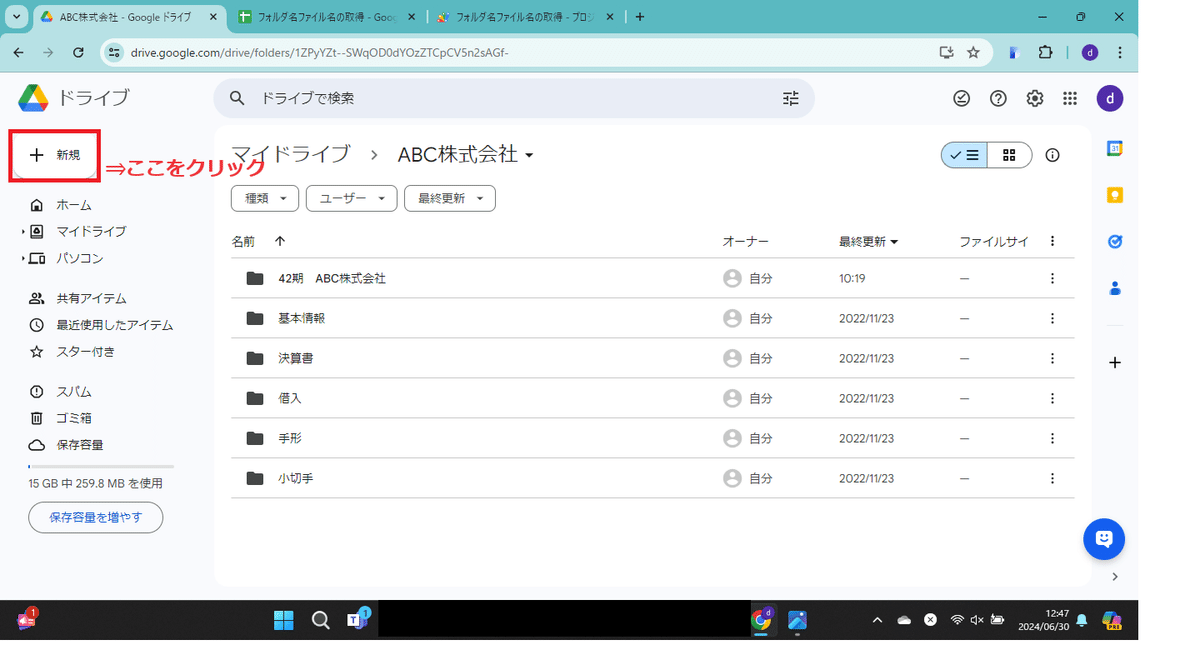The height and width of the screenshot is (650, 1200).
Task: Open more actions for 基本情報
Action: 1052,318
